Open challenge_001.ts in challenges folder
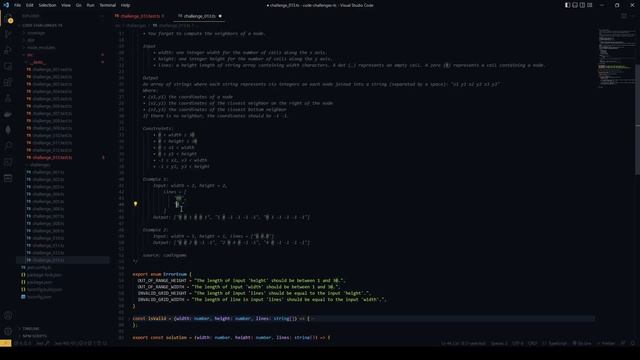Screen dimensions: 640x360 pyautogui.click(x=48, y=172)
